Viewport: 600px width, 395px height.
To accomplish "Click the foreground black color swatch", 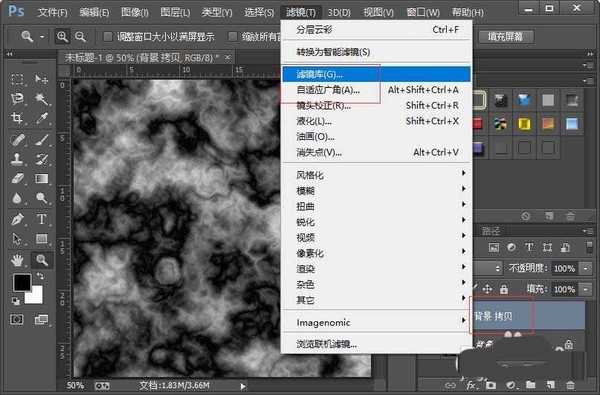I will pos(21,283).
